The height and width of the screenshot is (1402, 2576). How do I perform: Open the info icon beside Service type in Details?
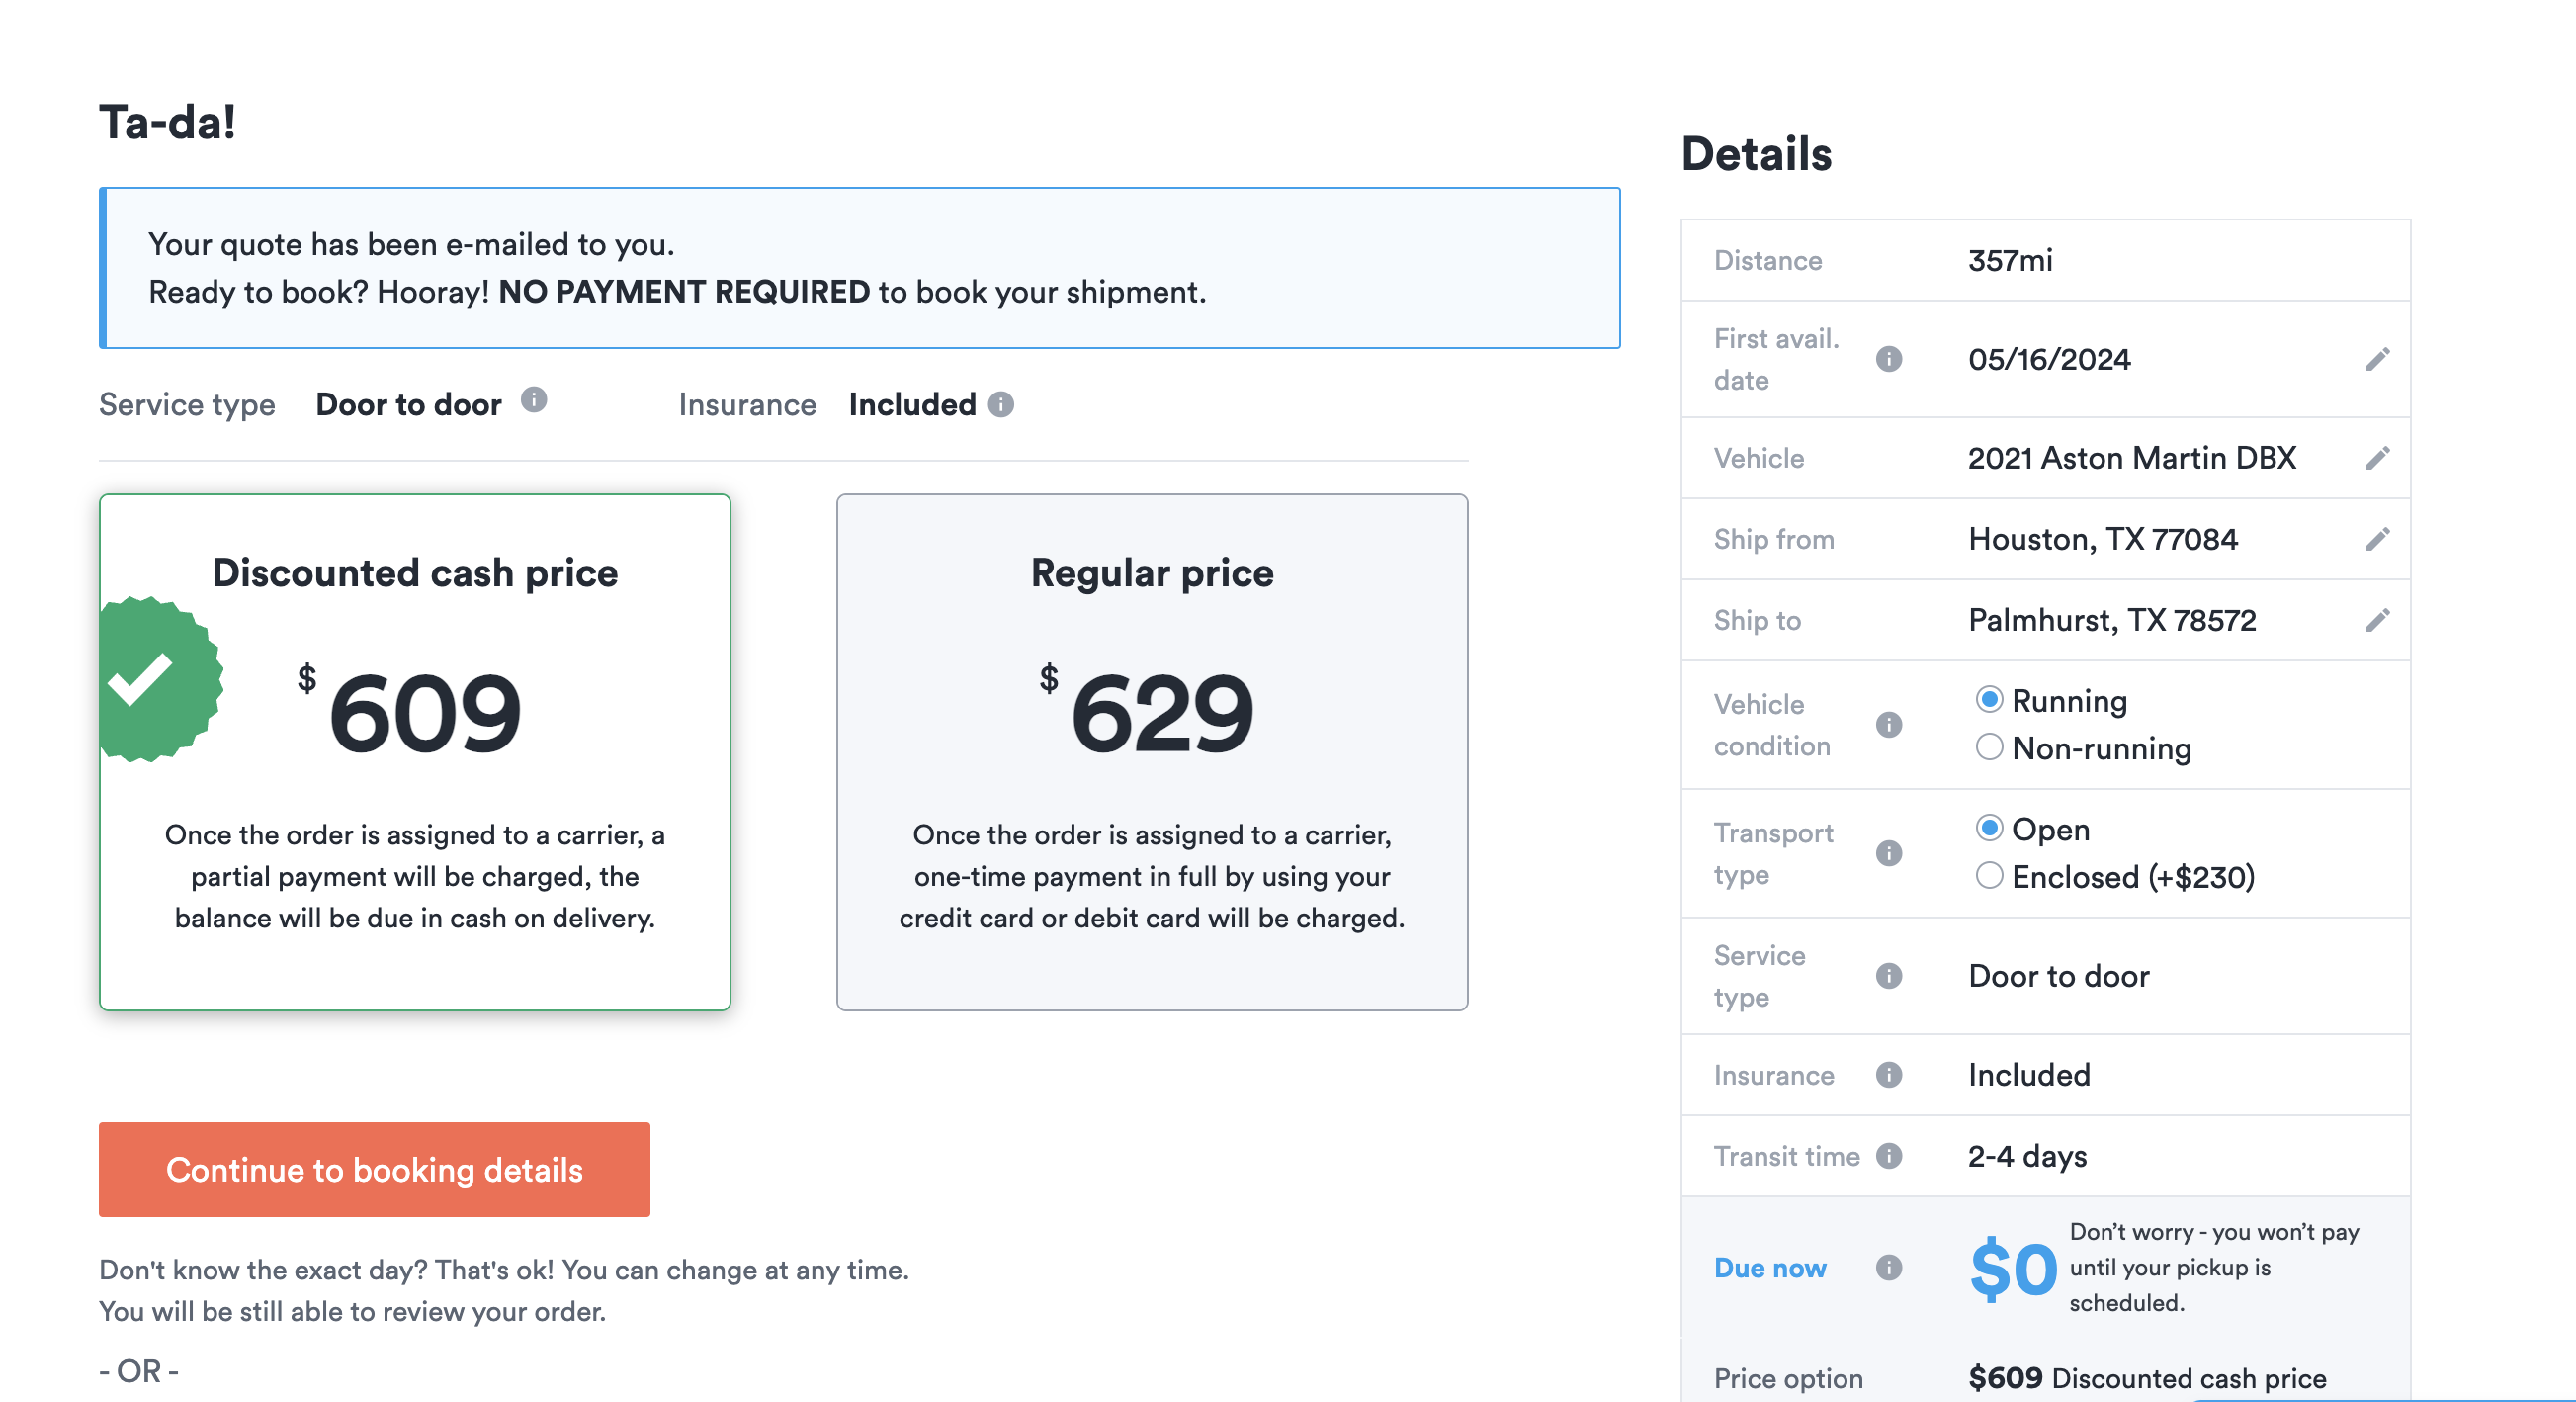[1889, 976]
